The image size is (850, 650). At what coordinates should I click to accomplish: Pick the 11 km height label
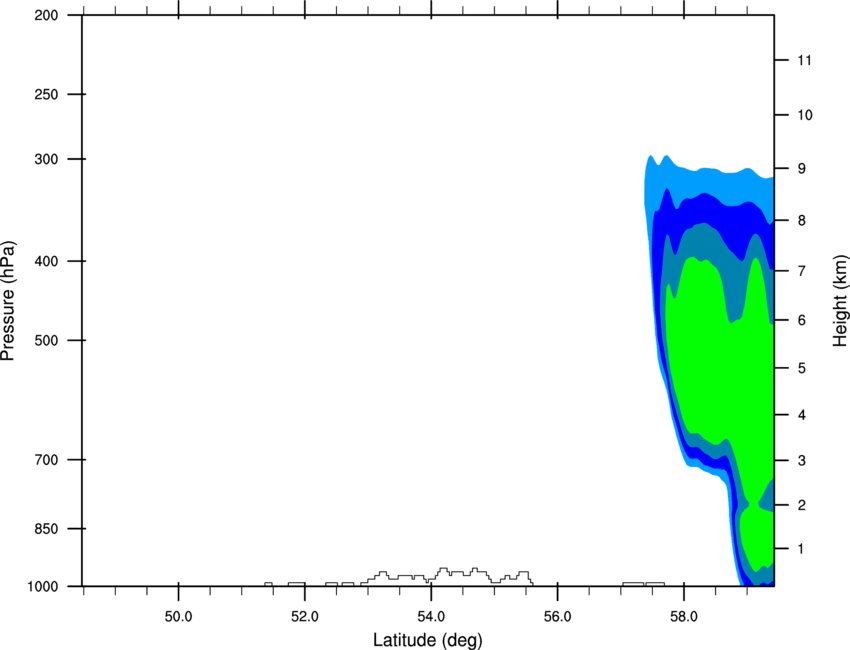(805, 60)
